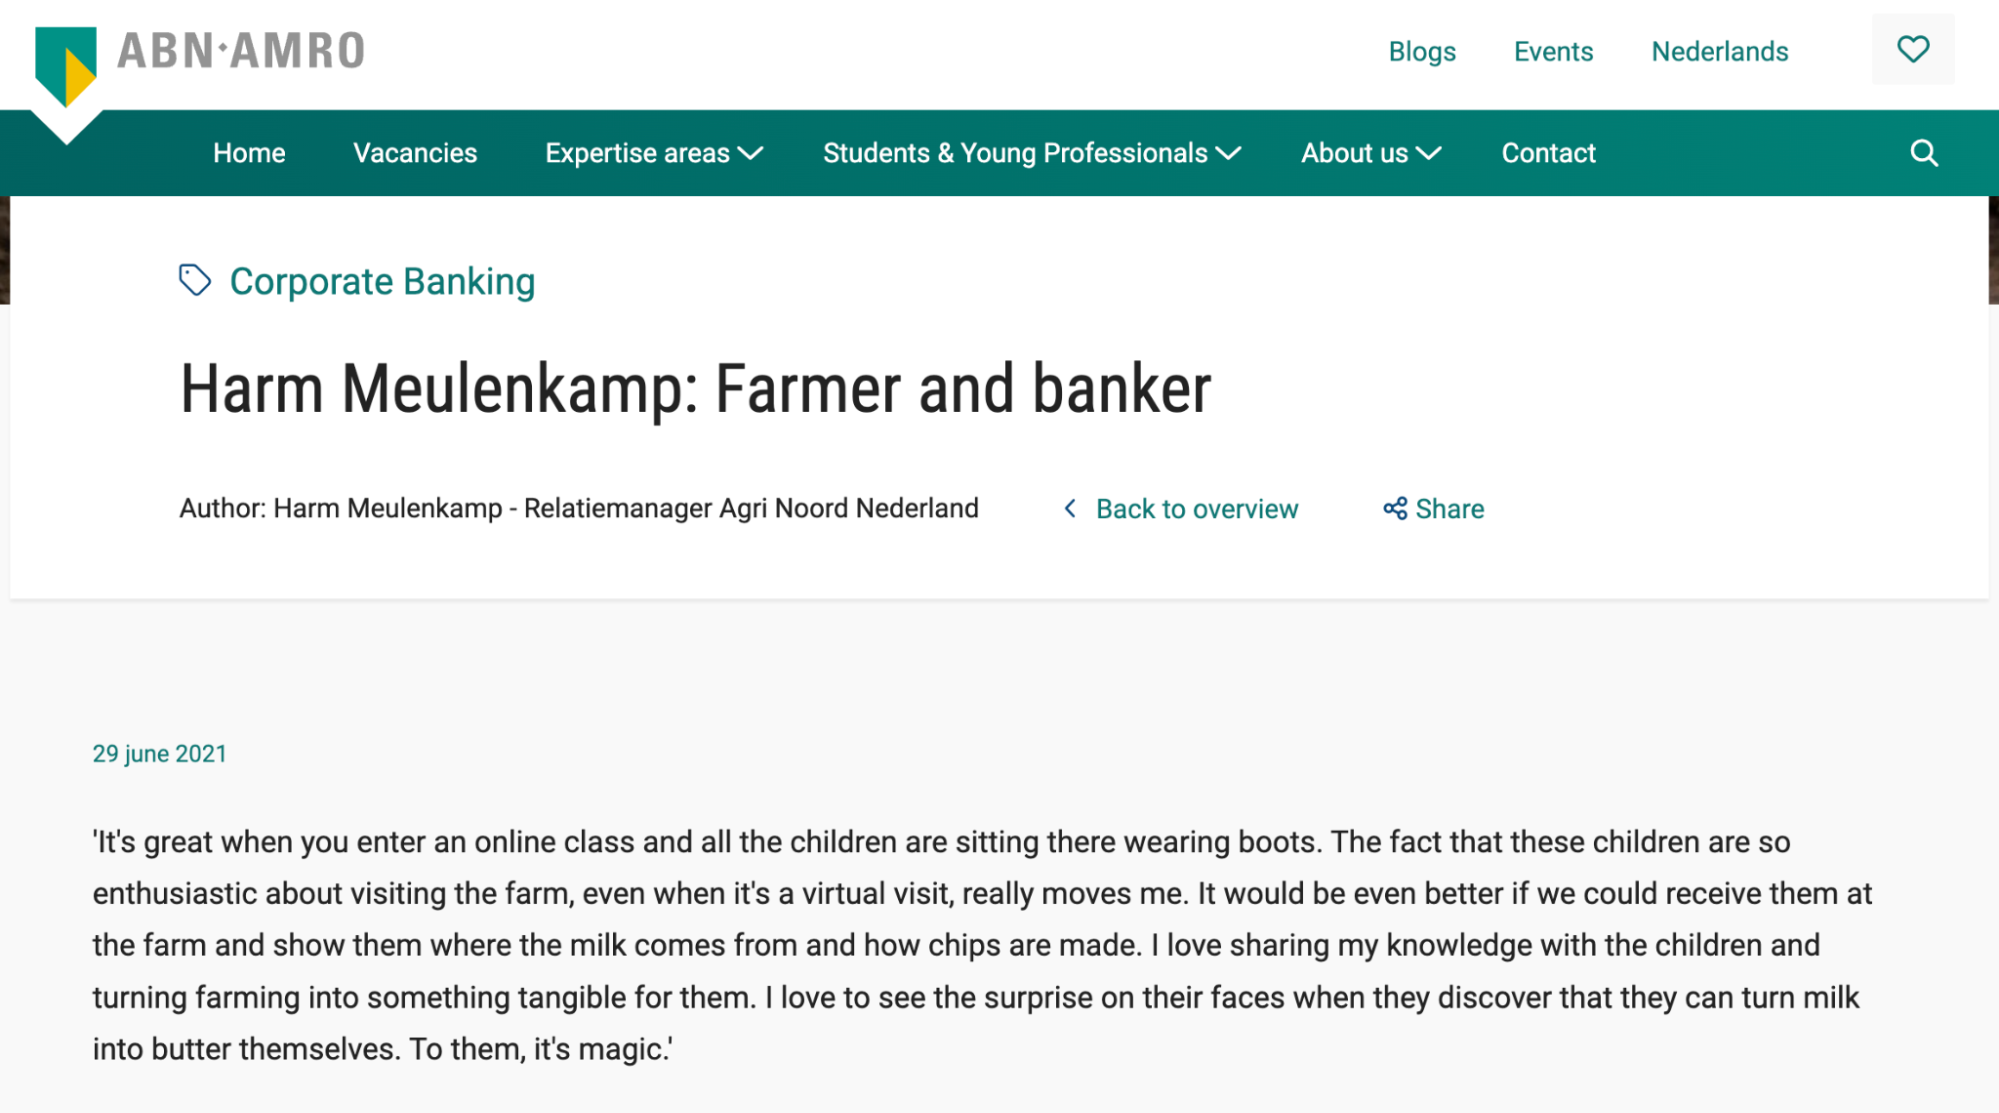The image size is (1999, 1113).
Task: Switch language to Nederlands
Action: (1719, 51)
